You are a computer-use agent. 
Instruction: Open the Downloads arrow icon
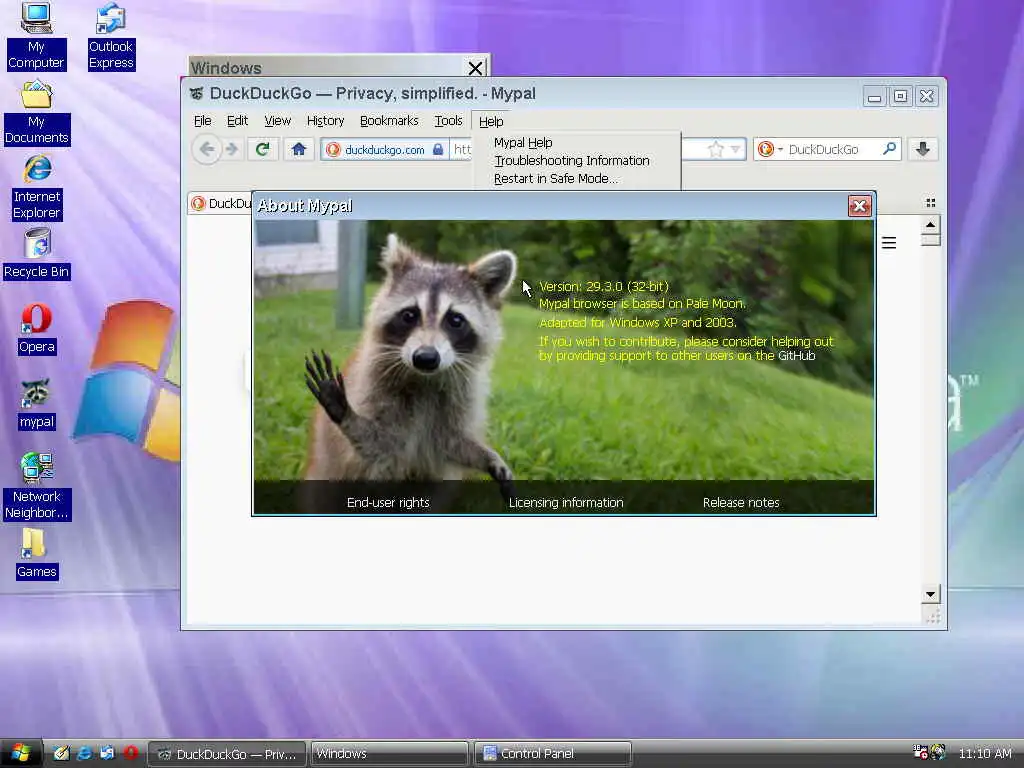922,150
